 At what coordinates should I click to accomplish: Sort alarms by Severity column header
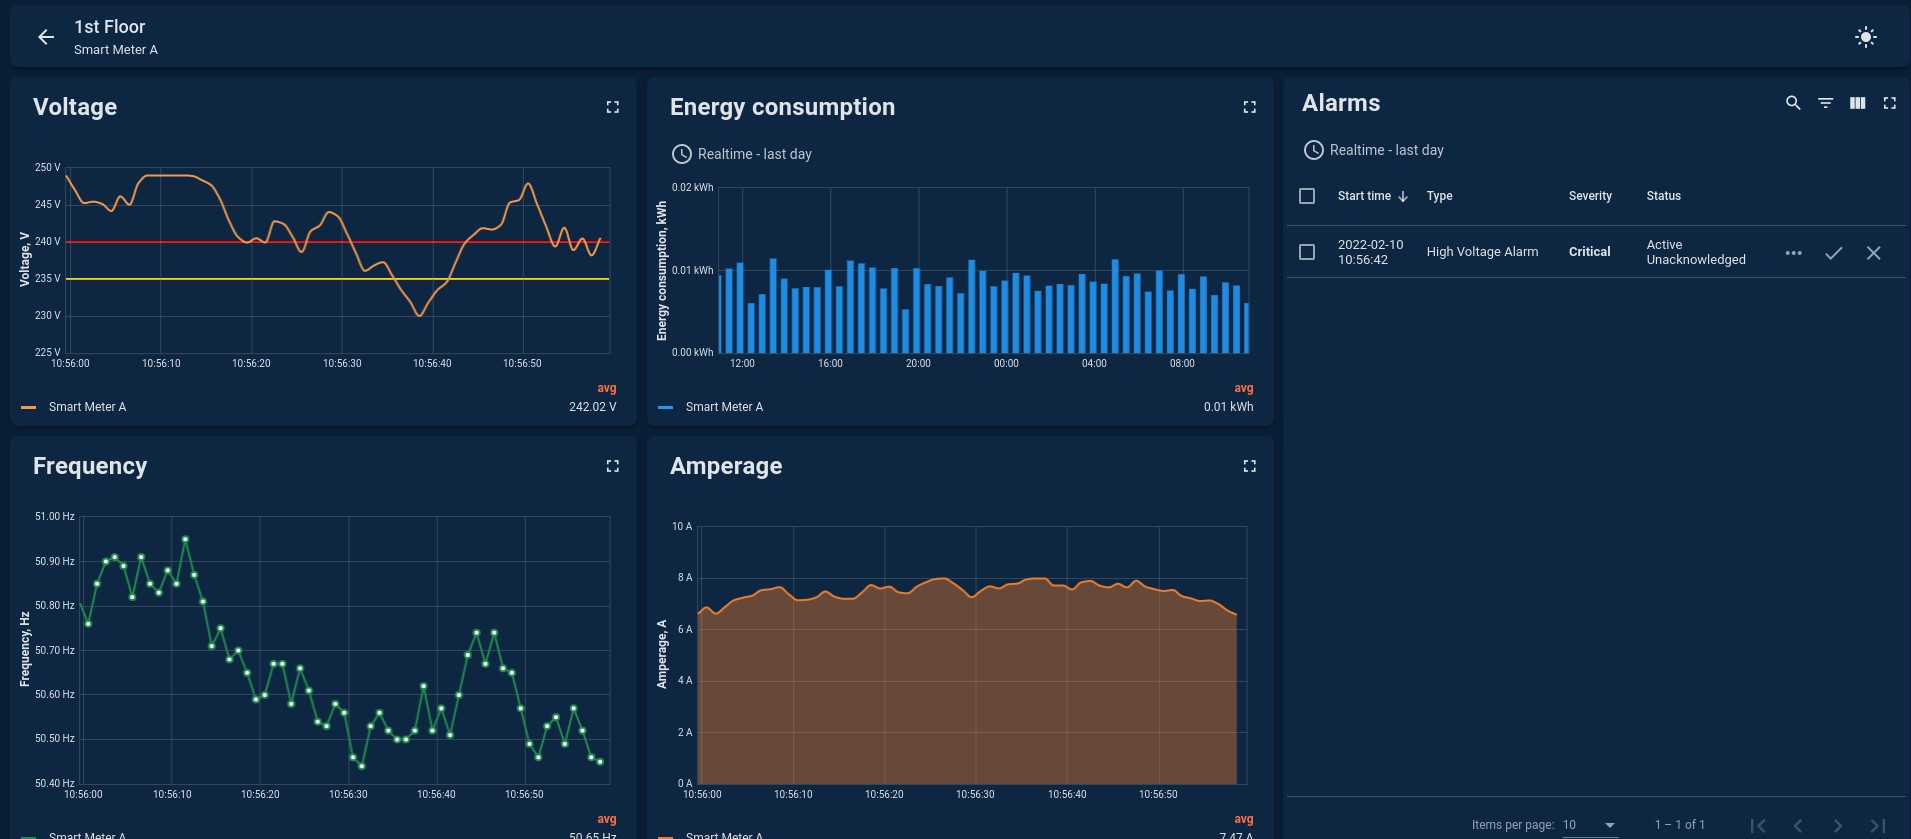click(1589, 196)
